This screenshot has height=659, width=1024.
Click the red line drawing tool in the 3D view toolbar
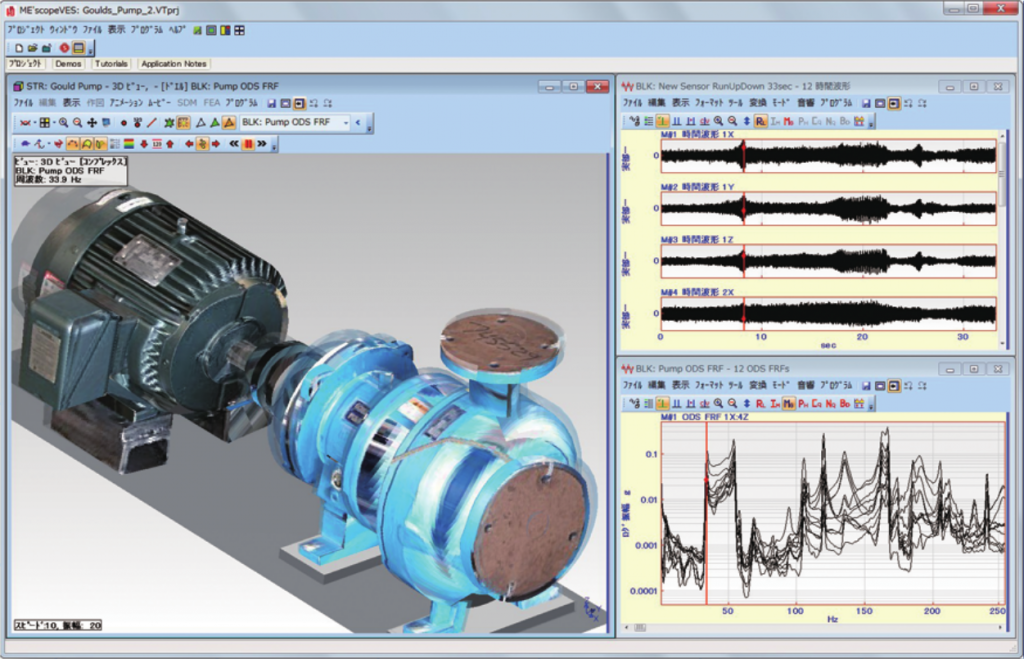[x=152, y=122]
